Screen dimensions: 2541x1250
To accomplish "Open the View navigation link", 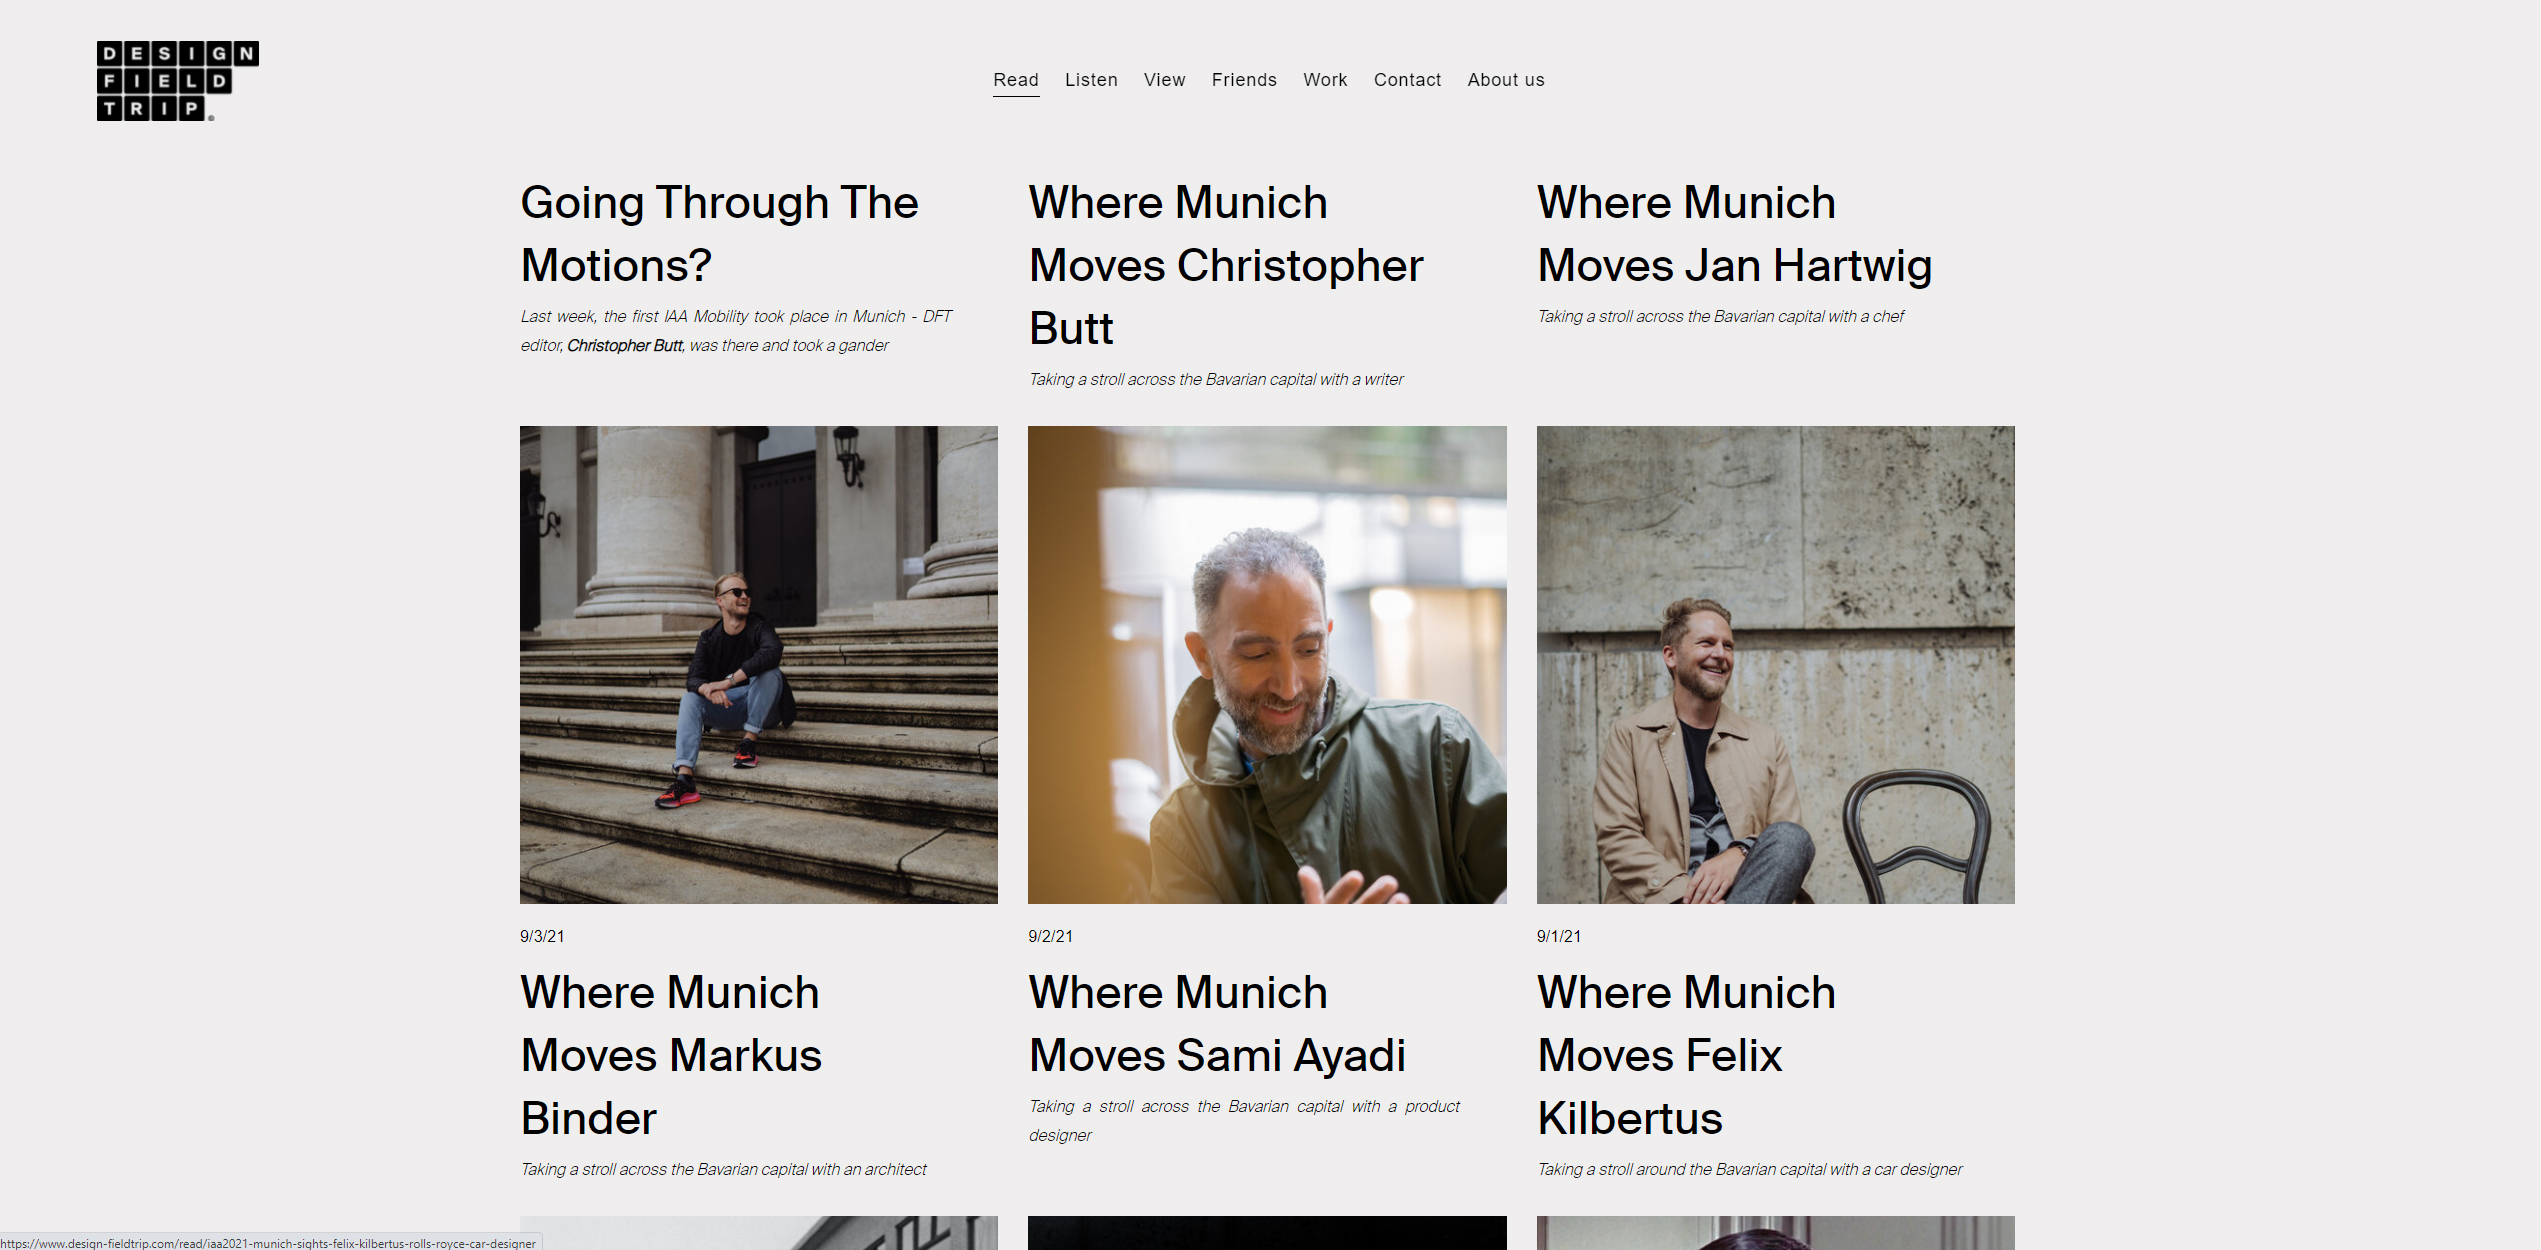I will pos(1164,80).
